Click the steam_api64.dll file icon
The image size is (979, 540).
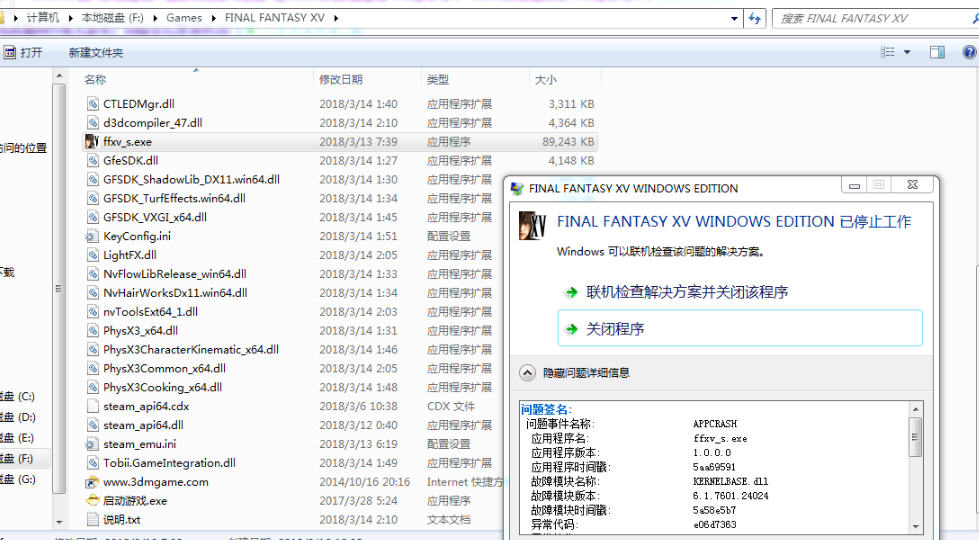(92, 425)
